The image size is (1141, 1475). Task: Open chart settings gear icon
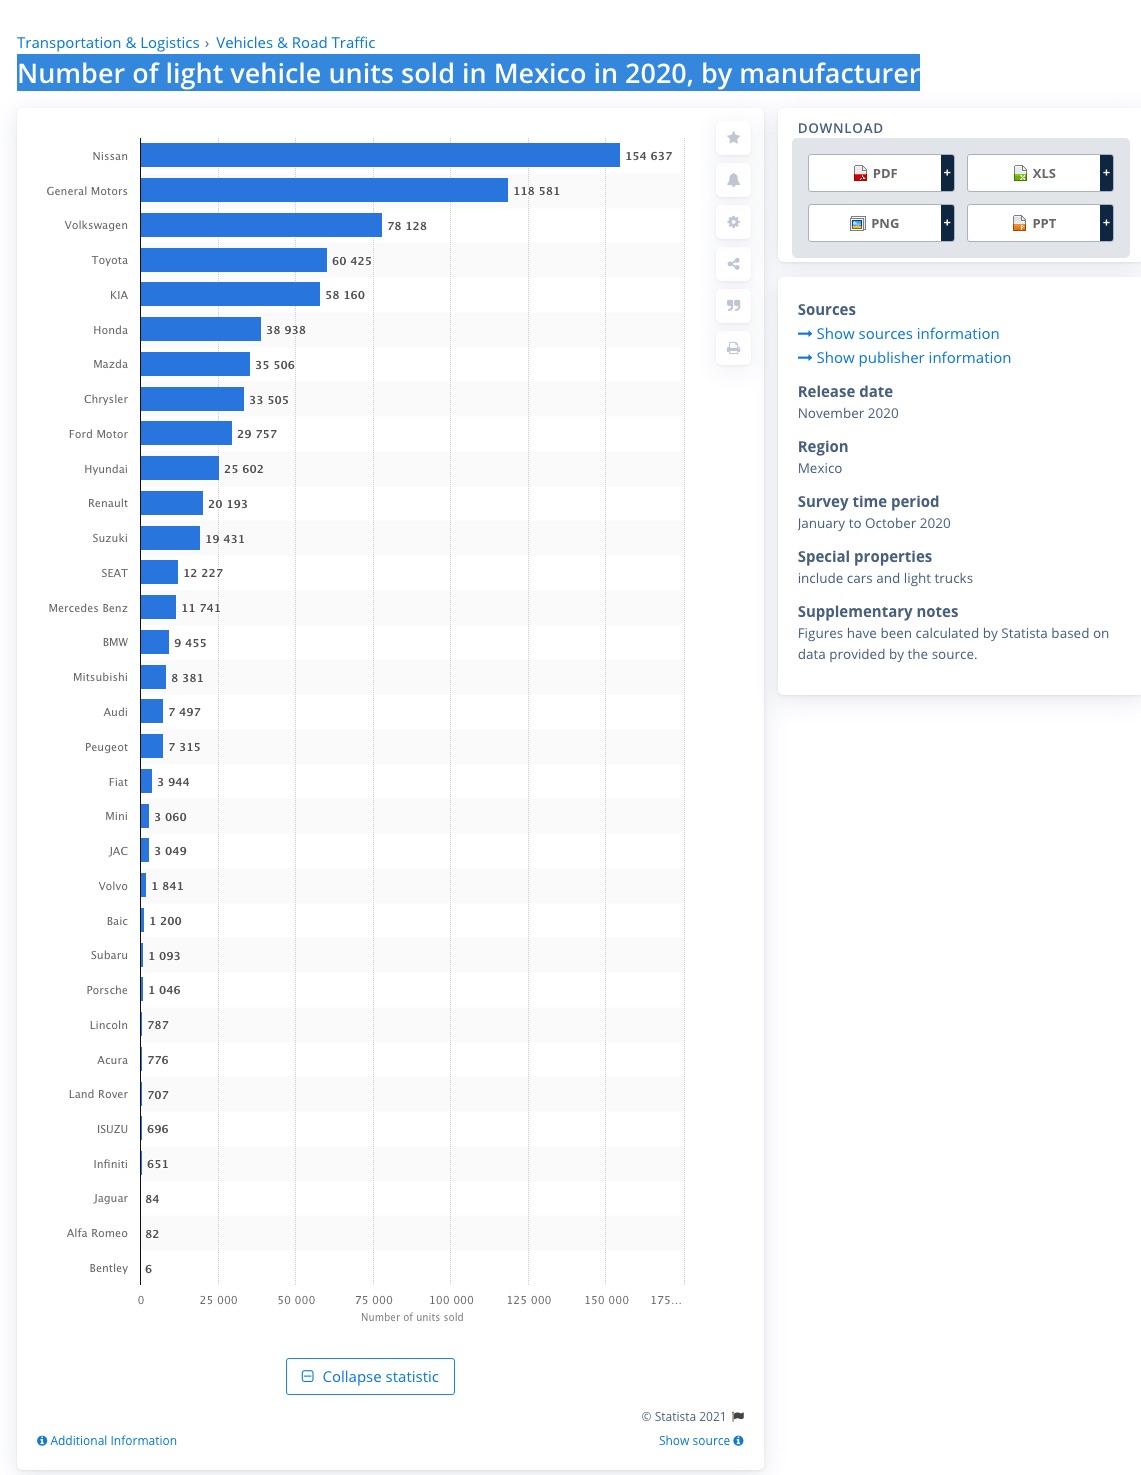(x=733, y=222)
